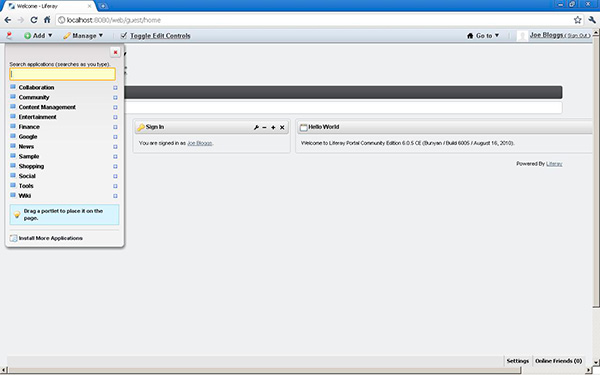The height and width of the screenshot is (375, 600).
Task: Click the browser home icon
Action: click(47, 20)
